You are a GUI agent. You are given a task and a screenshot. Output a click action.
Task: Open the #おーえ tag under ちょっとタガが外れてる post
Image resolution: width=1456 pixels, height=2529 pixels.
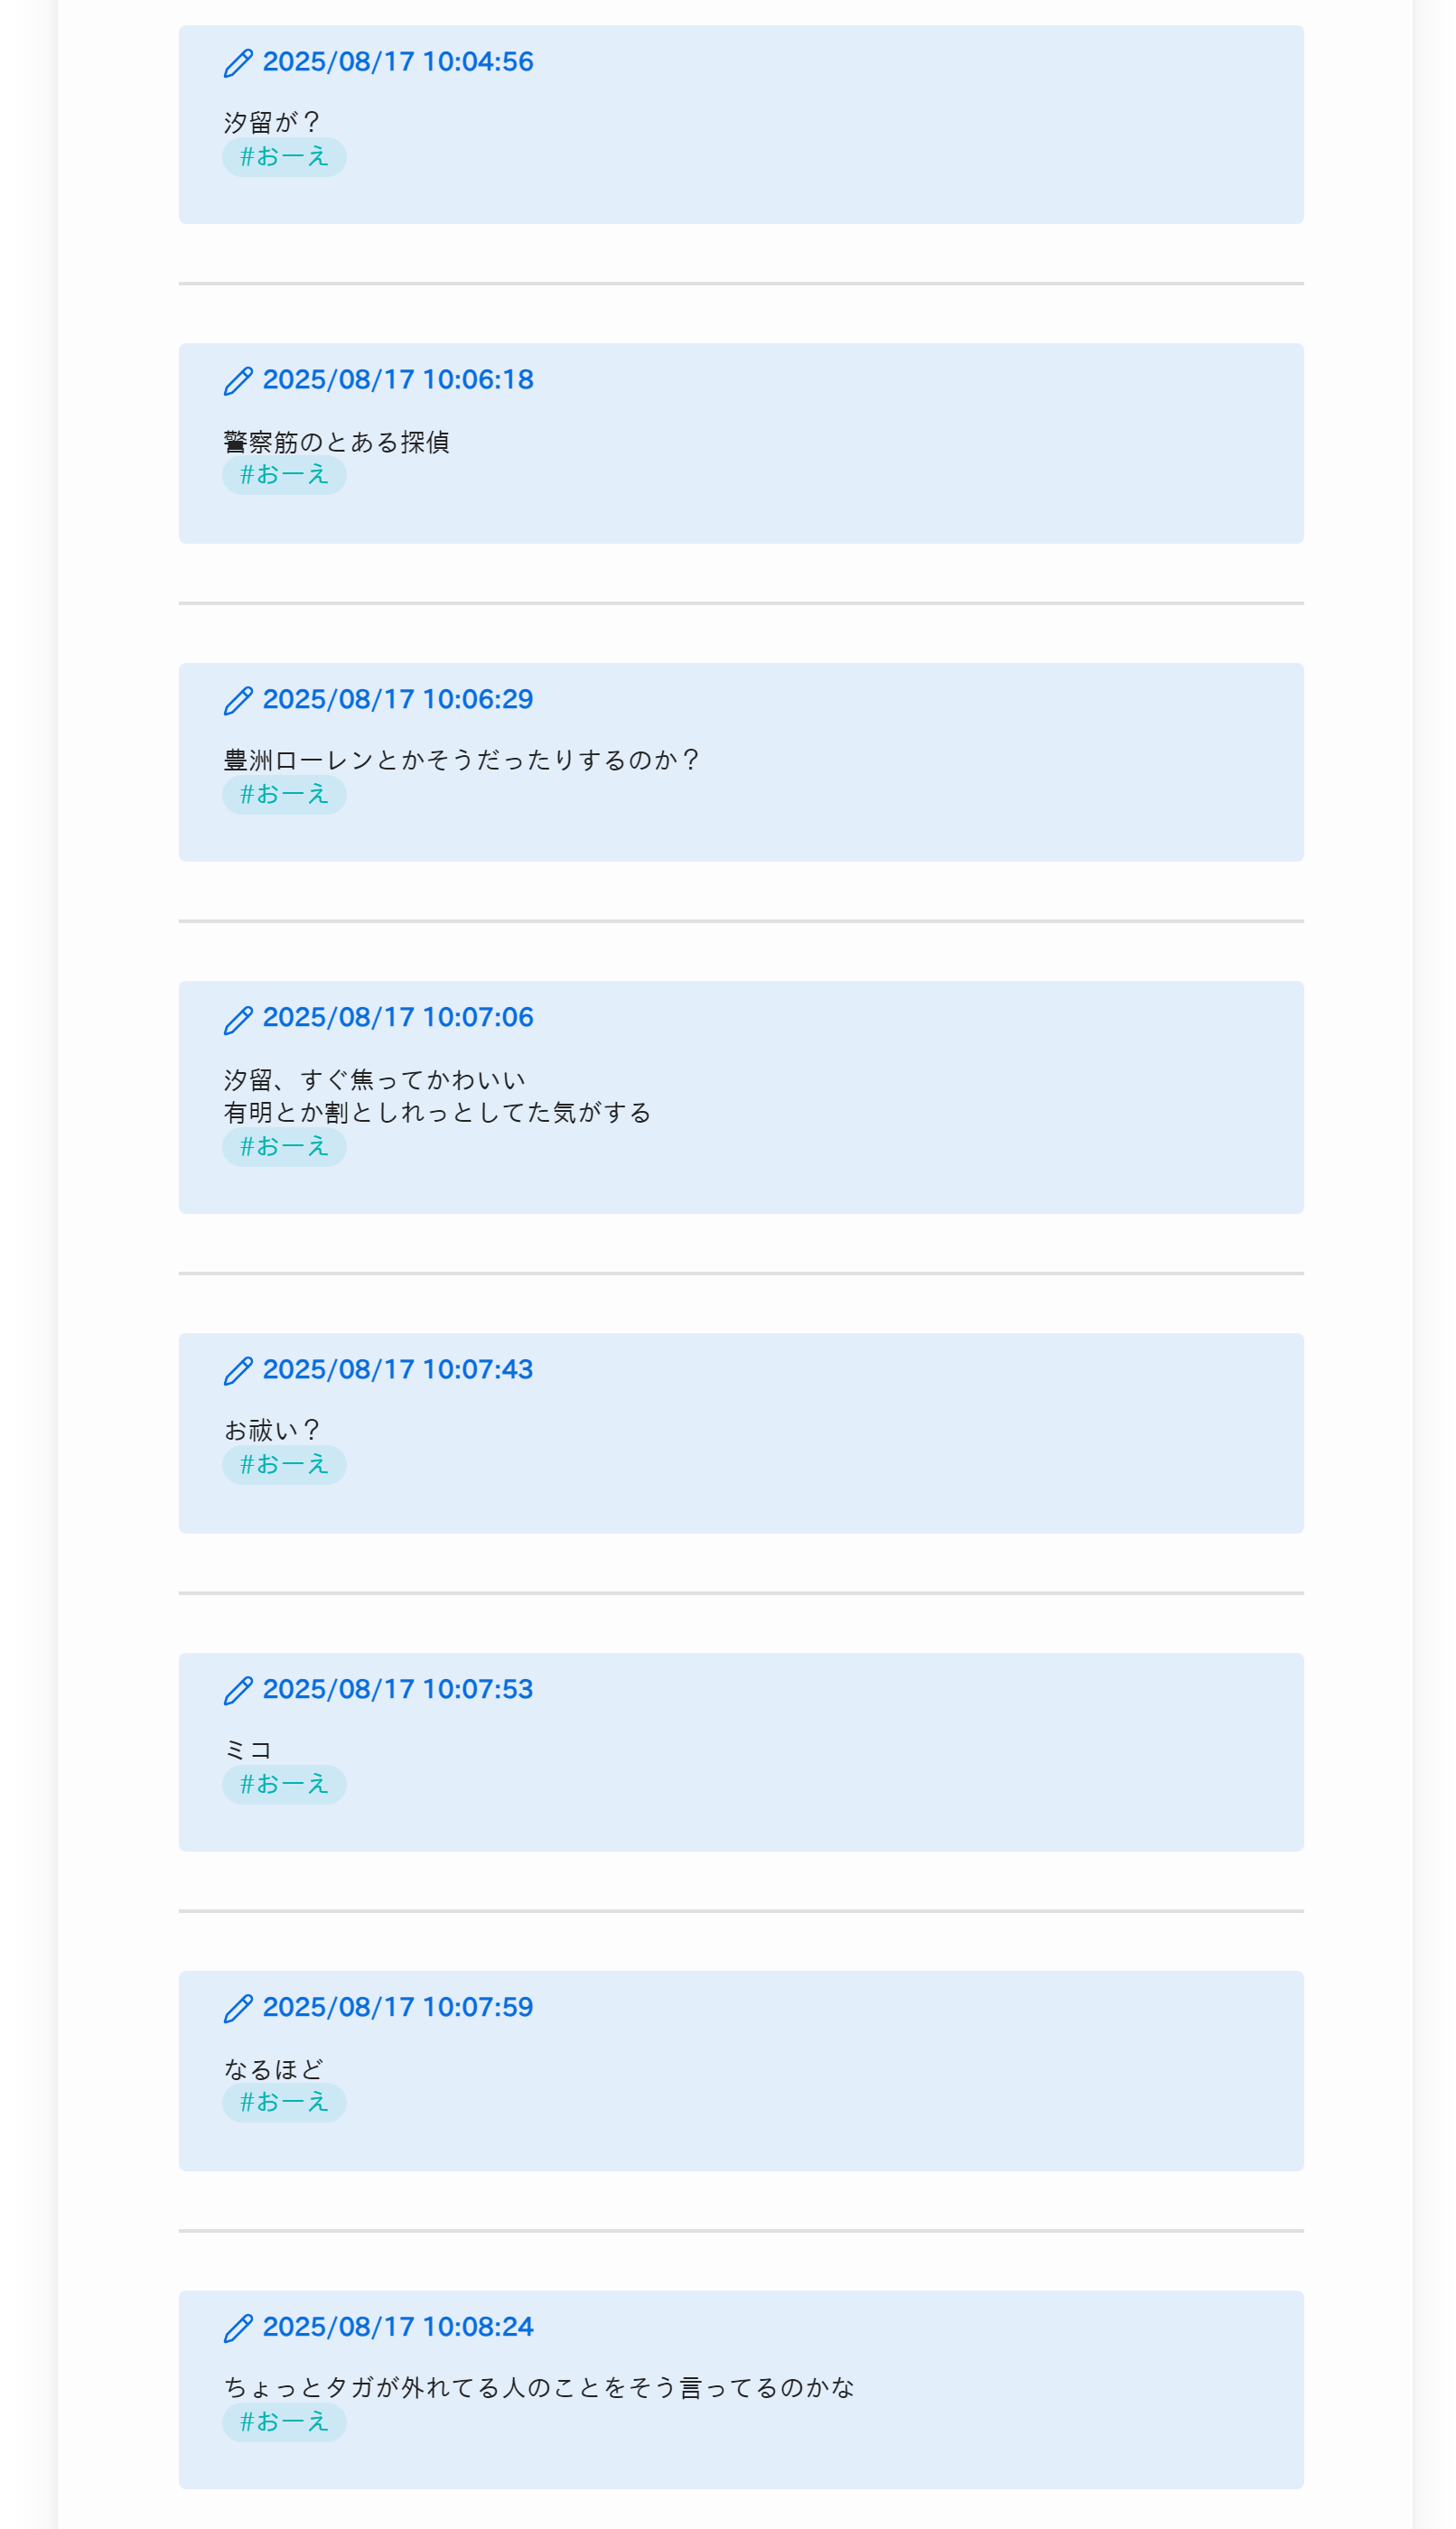(x=284, y=2423)
